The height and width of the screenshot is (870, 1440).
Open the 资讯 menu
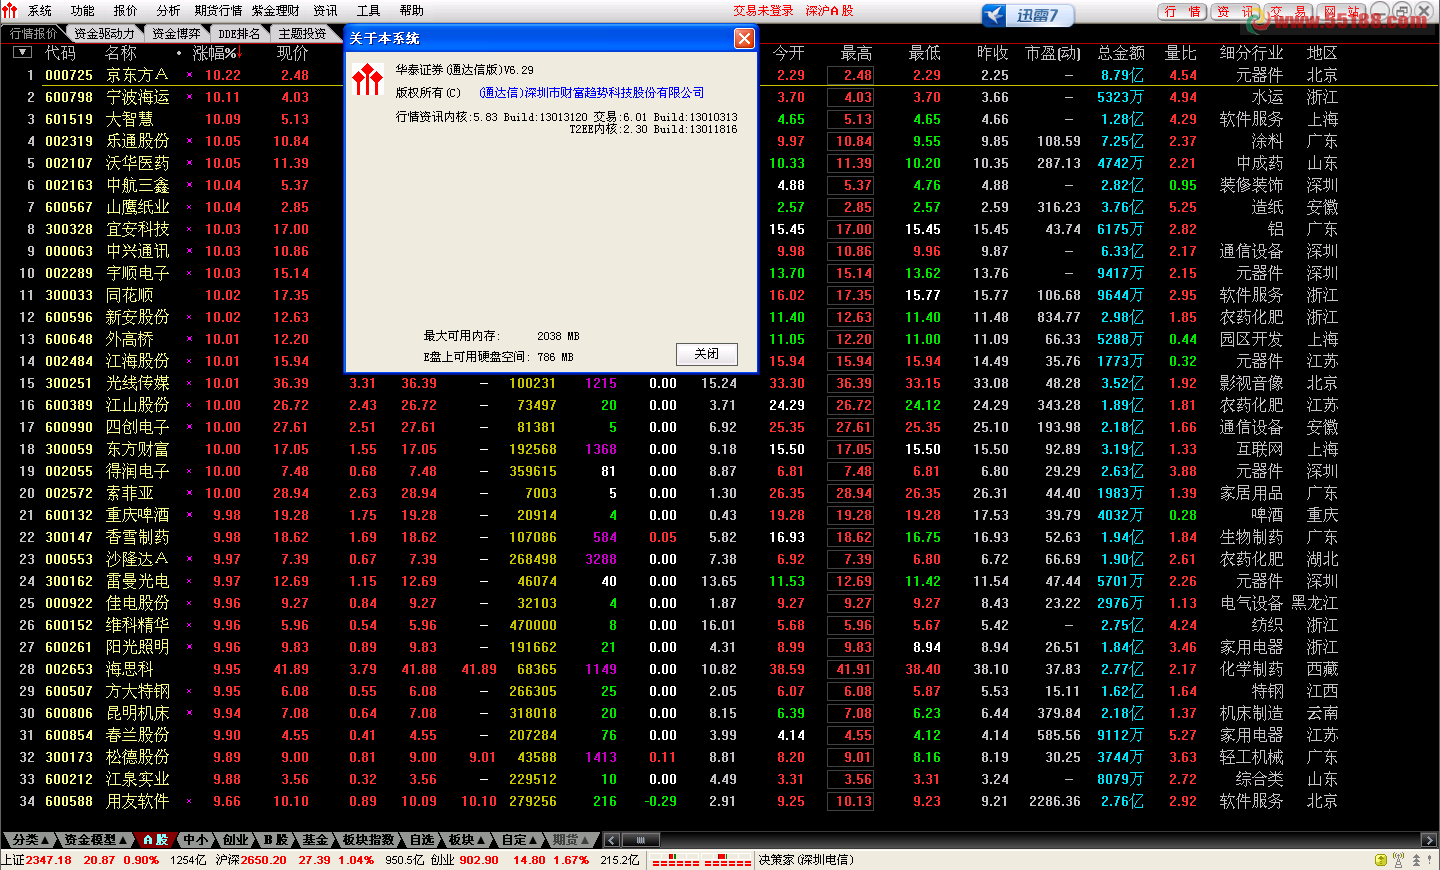pos(325,10)
